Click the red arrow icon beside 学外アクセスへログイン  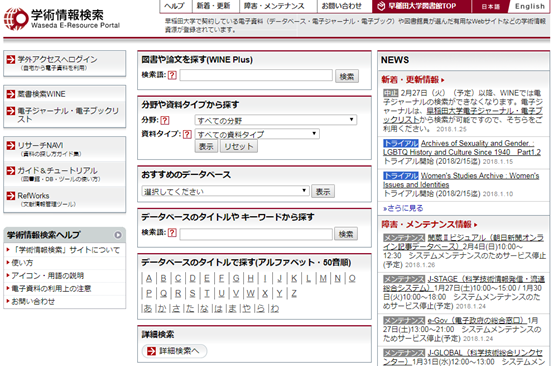11,60
